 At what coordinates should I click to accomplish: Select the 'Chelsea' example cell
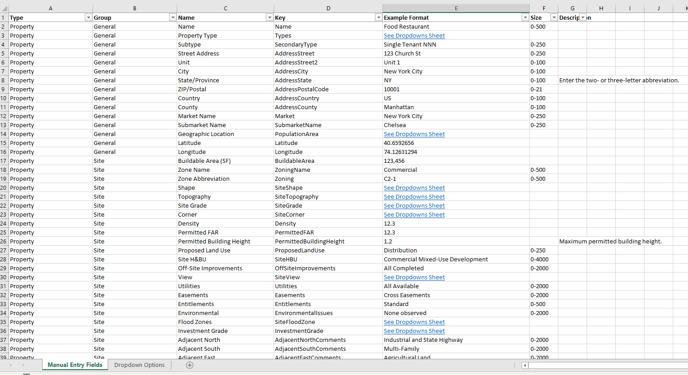pyautogui.click(x=456, y=125)
